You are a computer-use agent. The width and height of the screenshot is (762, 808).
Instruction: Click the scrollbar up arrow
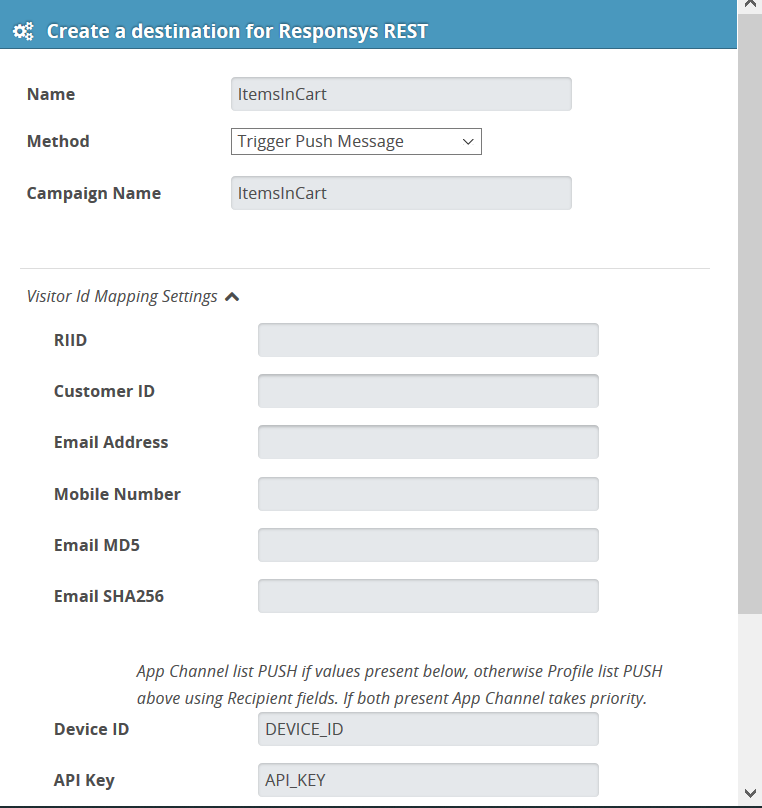[750, 5]
